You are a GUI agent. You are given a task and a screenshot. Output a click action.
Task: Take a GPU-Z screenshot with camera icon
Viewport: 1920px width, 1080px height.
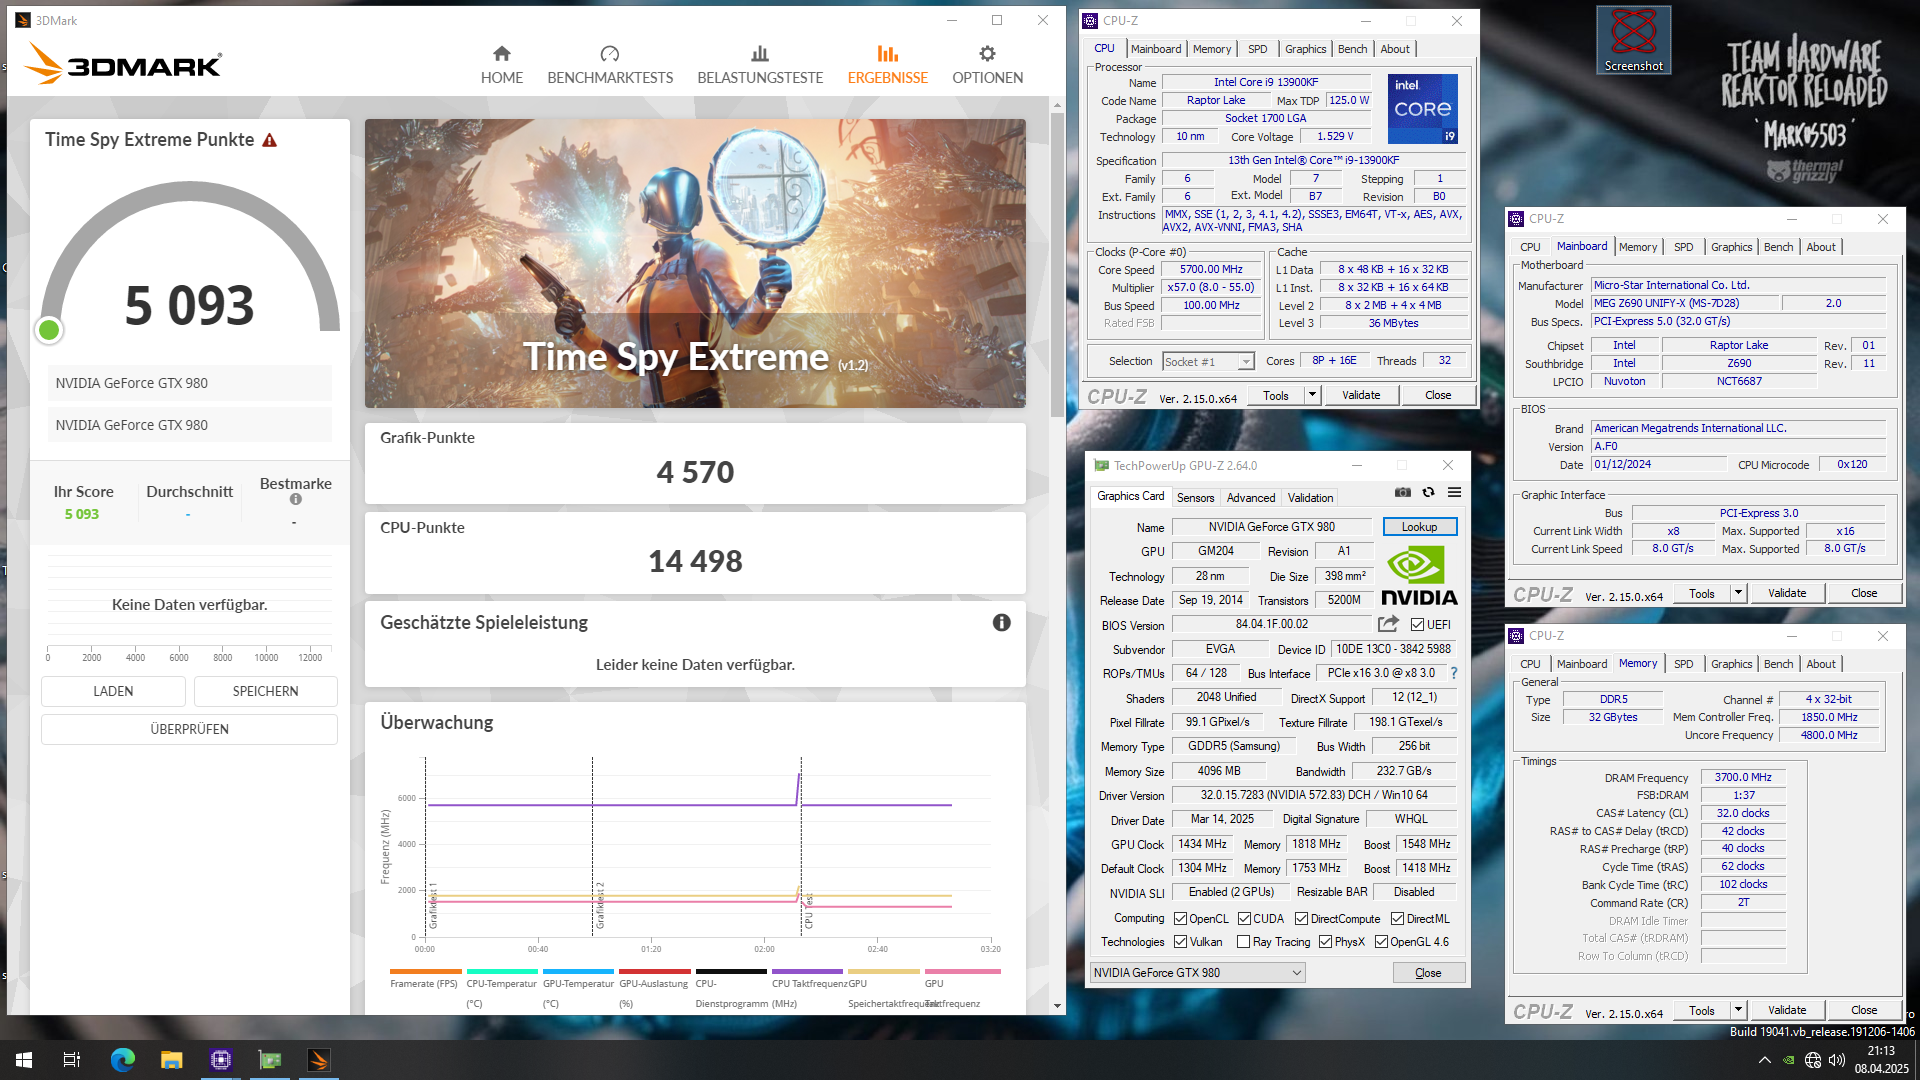(1403, 492)
